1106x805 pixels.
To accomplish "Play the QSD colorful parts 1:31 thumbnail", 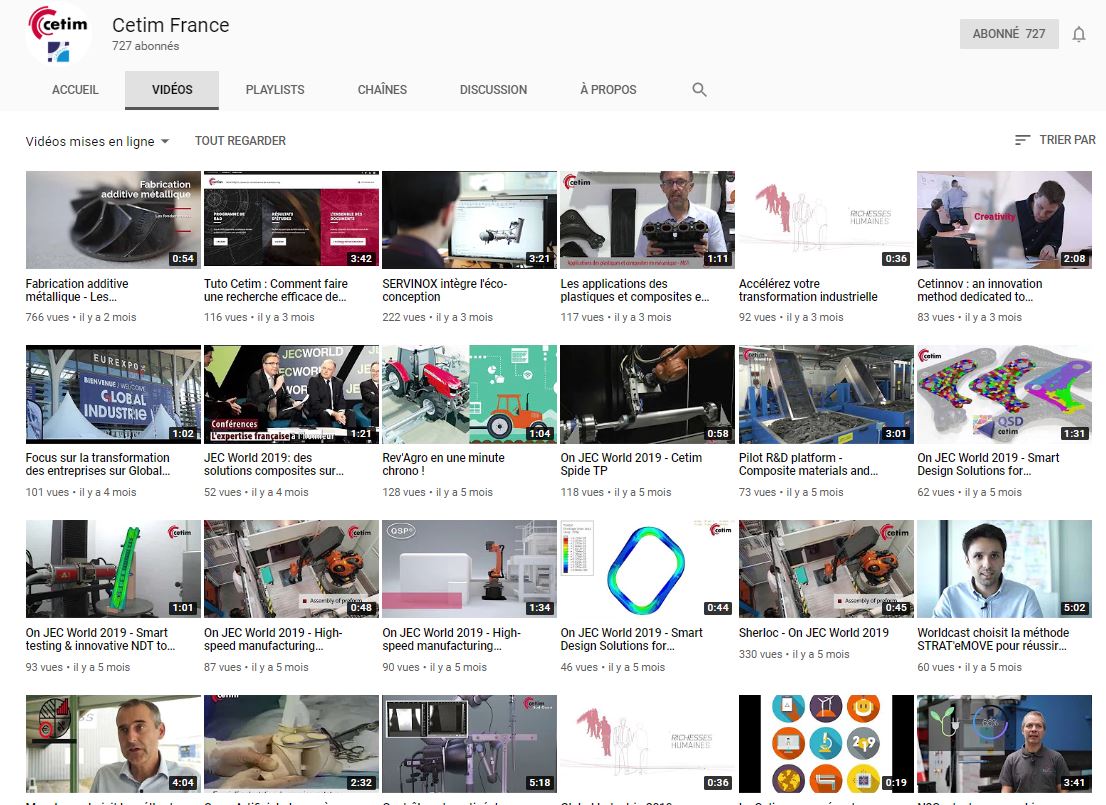I will coord(1004,394).
